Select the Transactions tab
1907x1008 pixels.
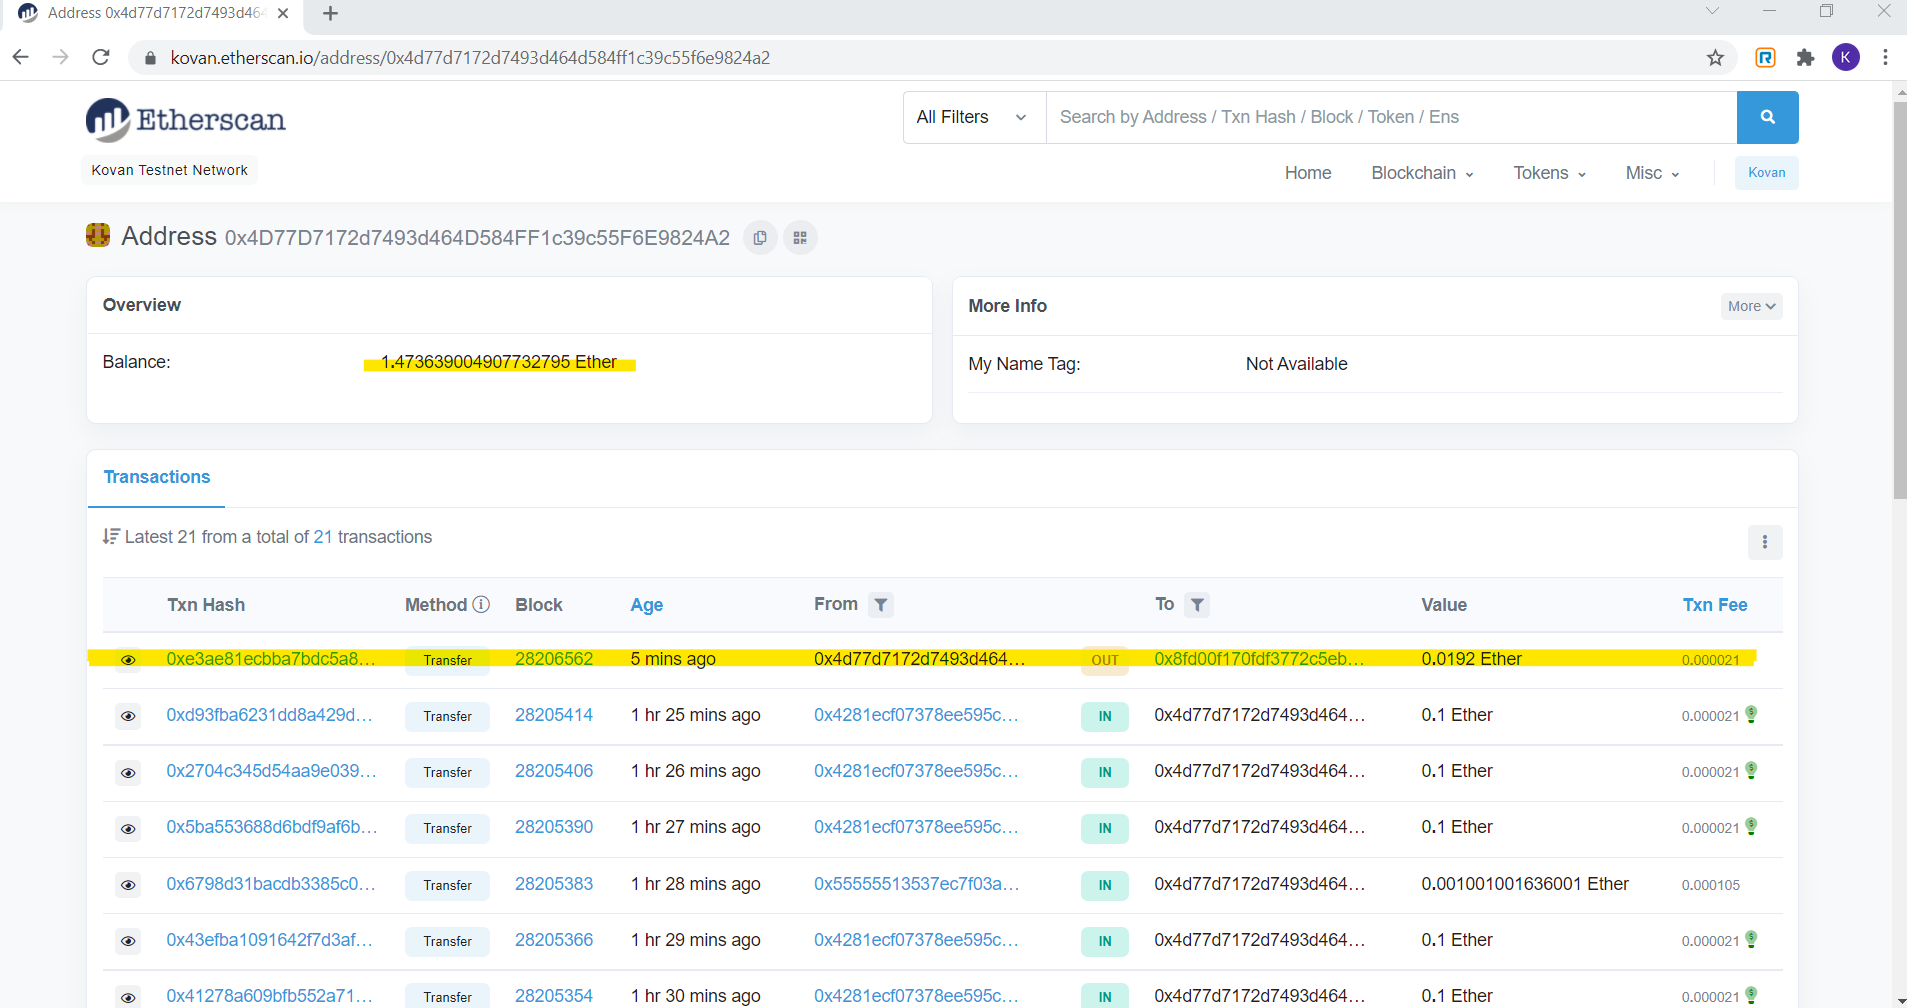[157, 477]
